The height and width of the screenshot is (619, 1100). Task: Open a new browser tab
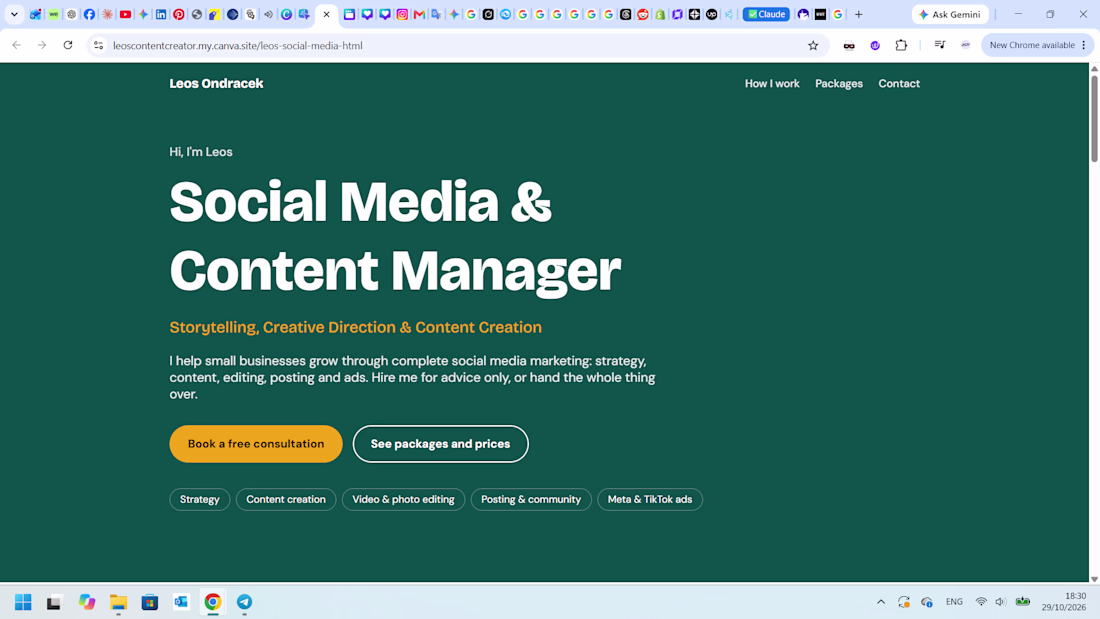859,14
